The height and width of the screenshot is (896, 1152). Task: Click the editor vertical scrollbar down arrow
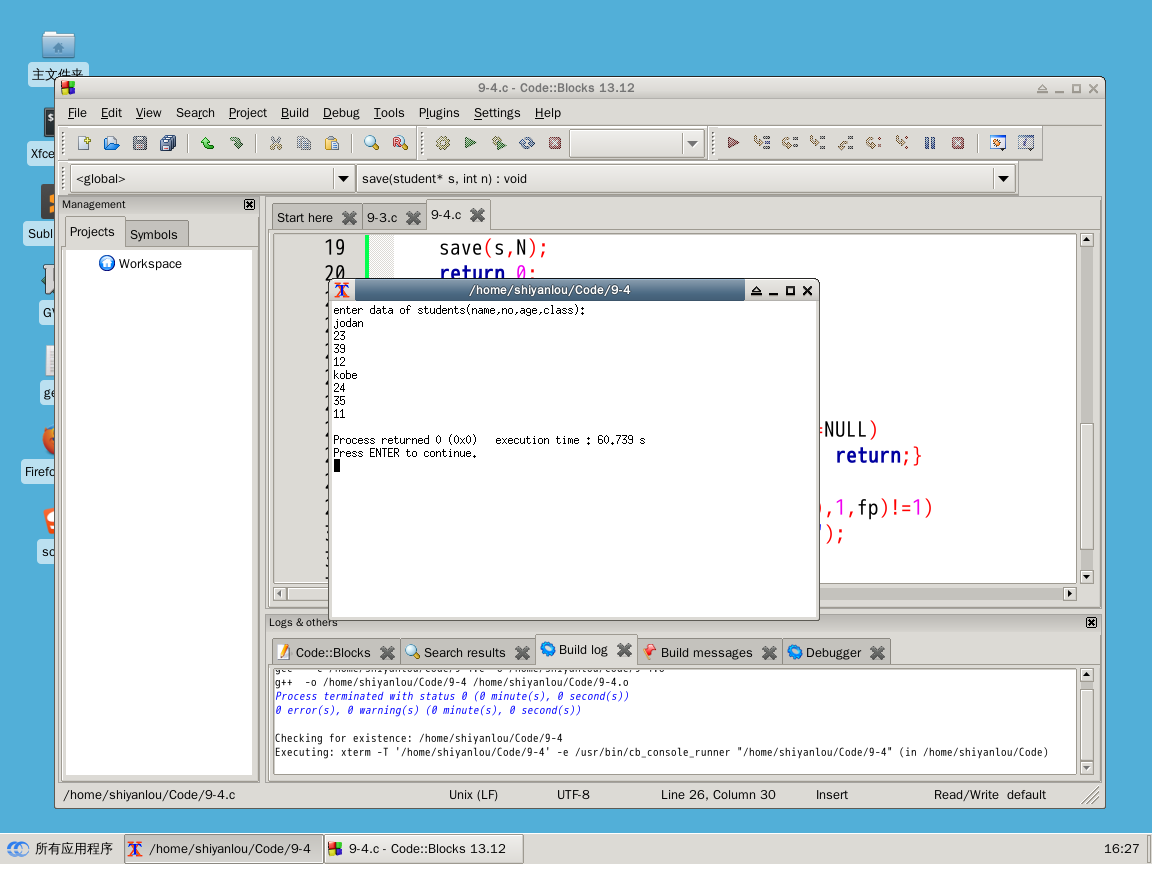click(1087, 577)
